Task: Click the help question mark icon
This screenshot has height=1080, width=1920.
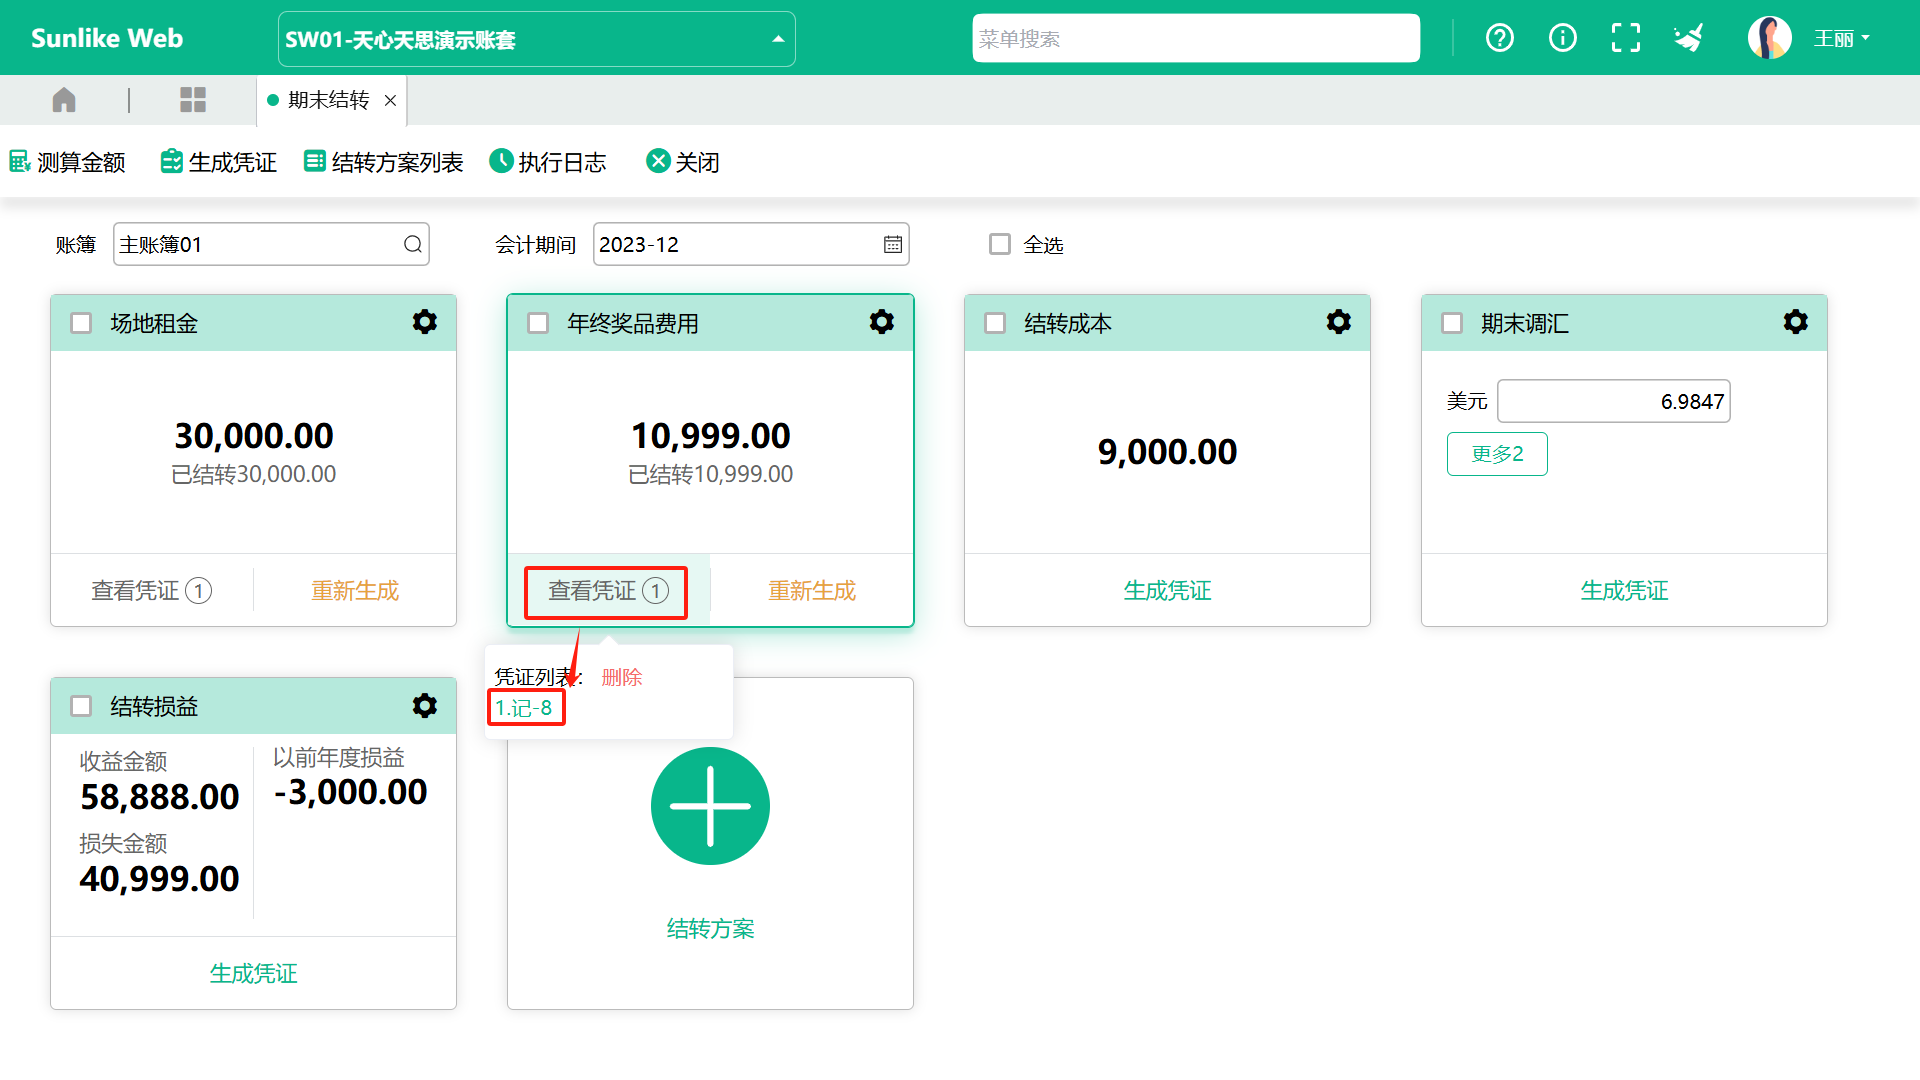Action: tap(1500, 38)
